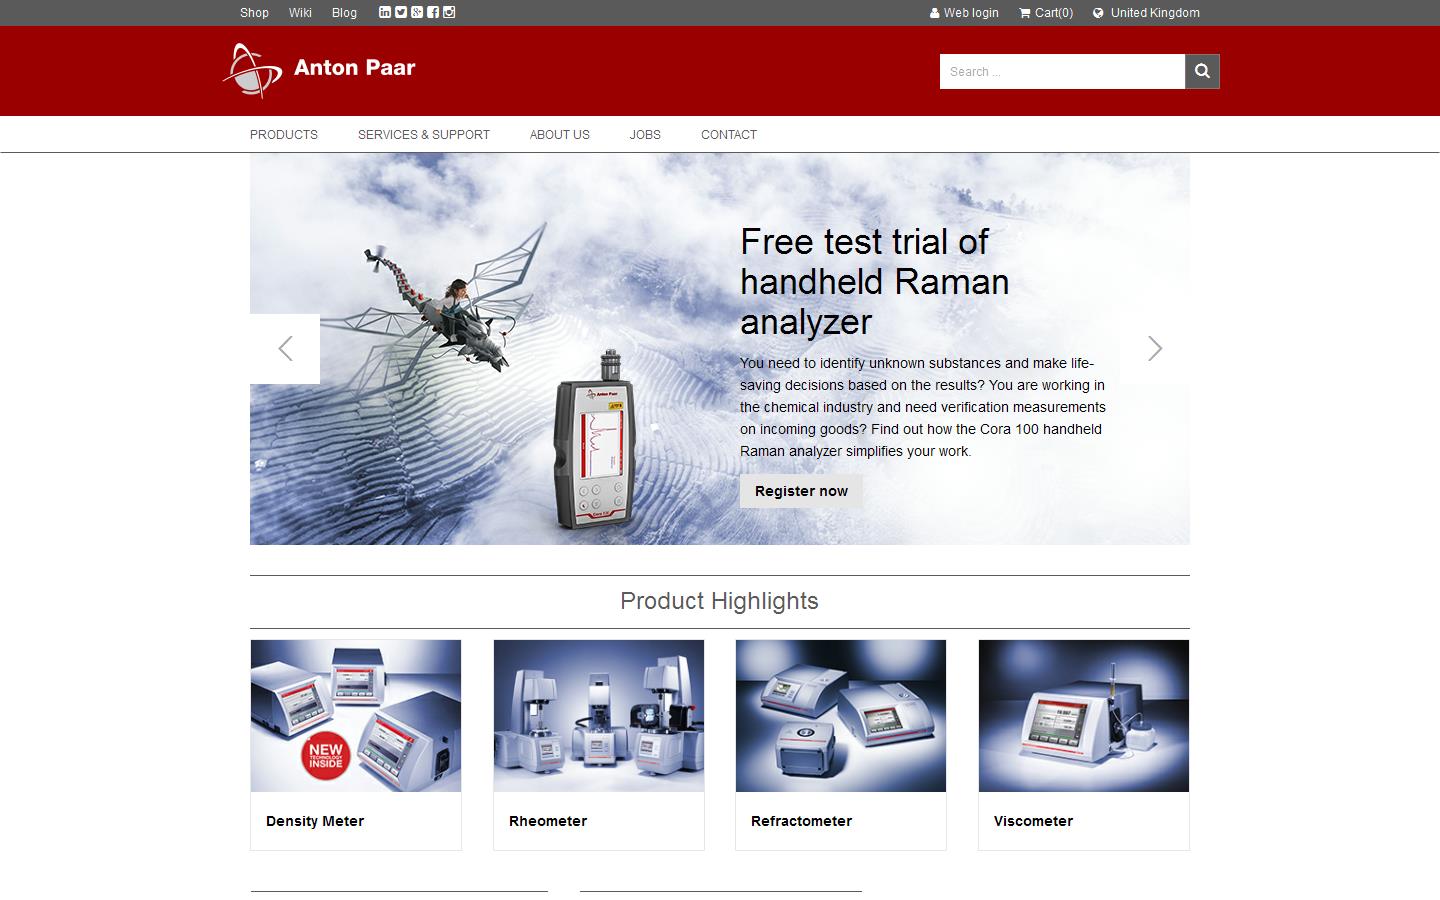Click the Register now button
Screen dimensions: 1440x900
(801, 491)
